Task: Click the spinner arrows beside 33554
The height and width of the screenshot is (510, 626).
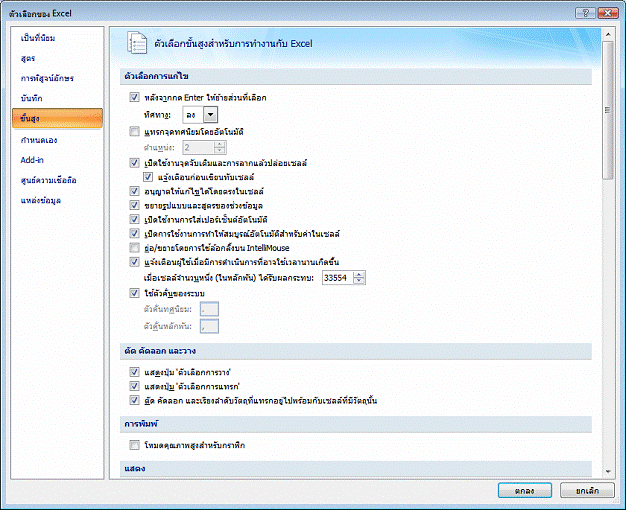Action: tap(359, 278)
